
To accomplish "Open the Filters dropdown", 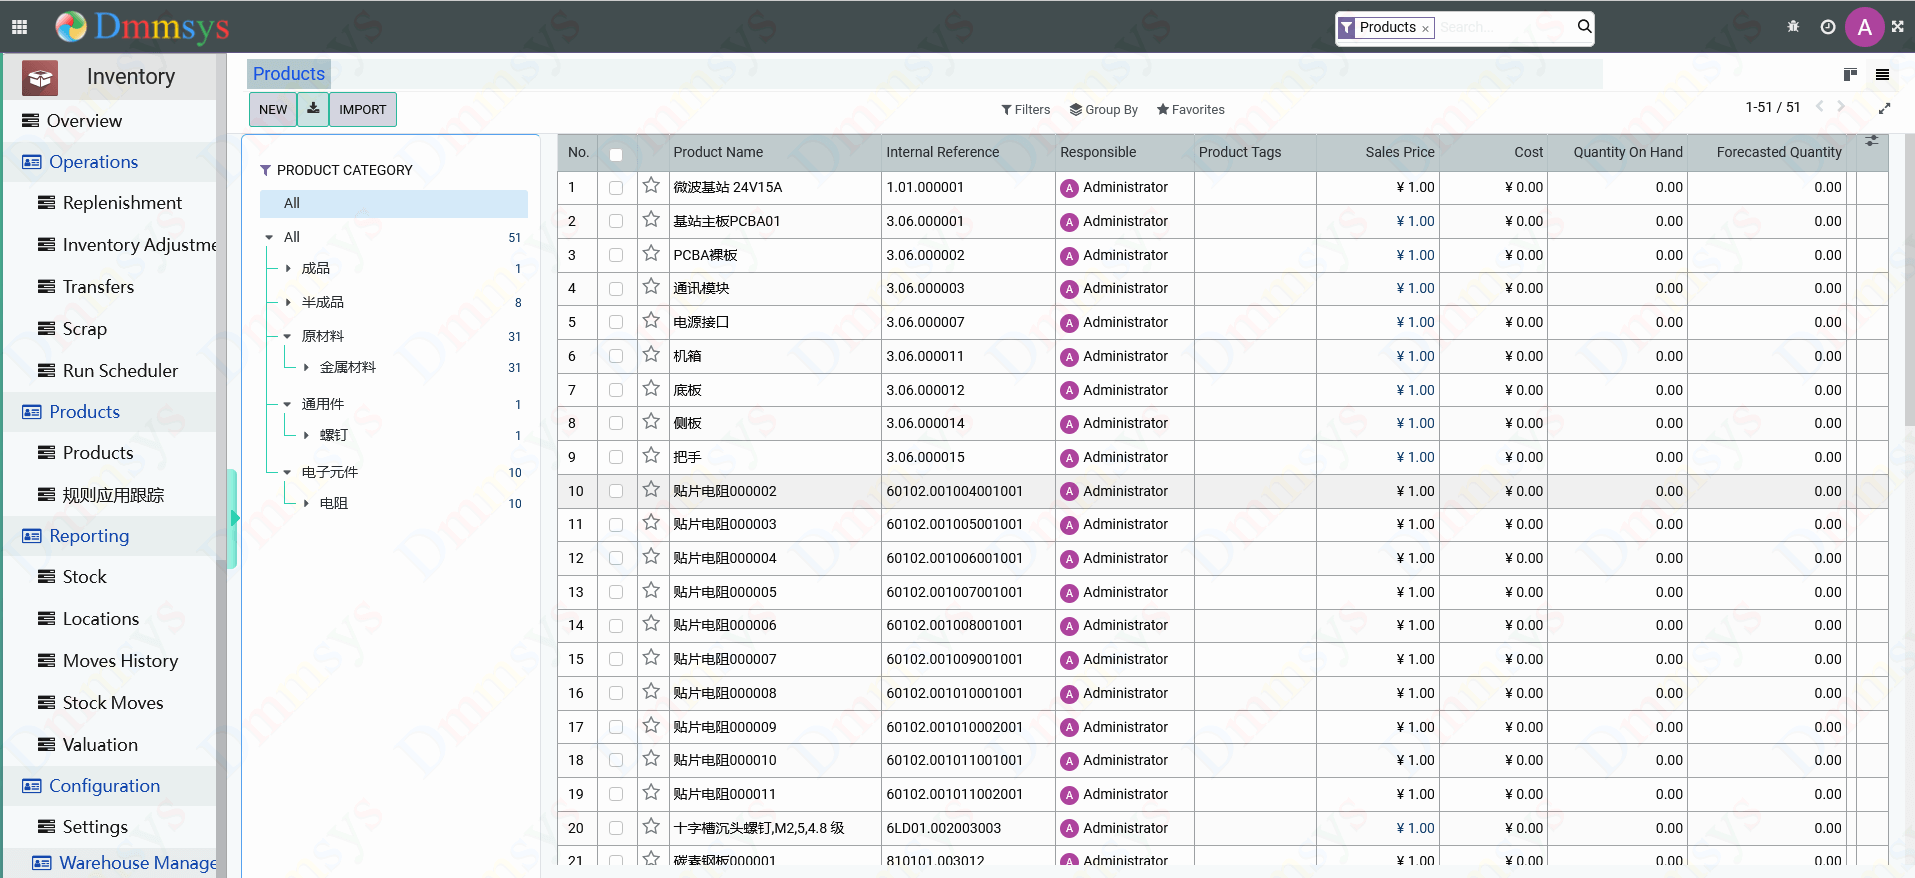I will click(x=1026, y=109).
